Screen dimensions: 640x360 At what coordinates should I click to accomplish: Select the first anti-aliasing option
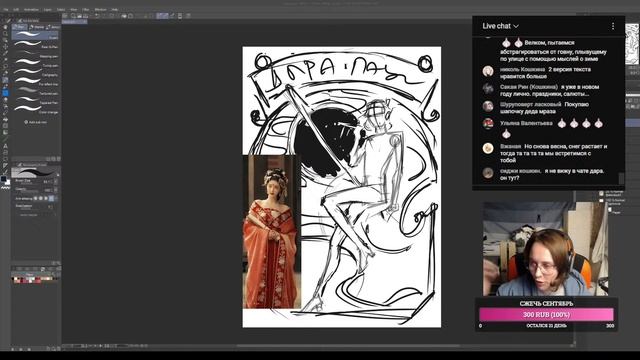[36, 198]
